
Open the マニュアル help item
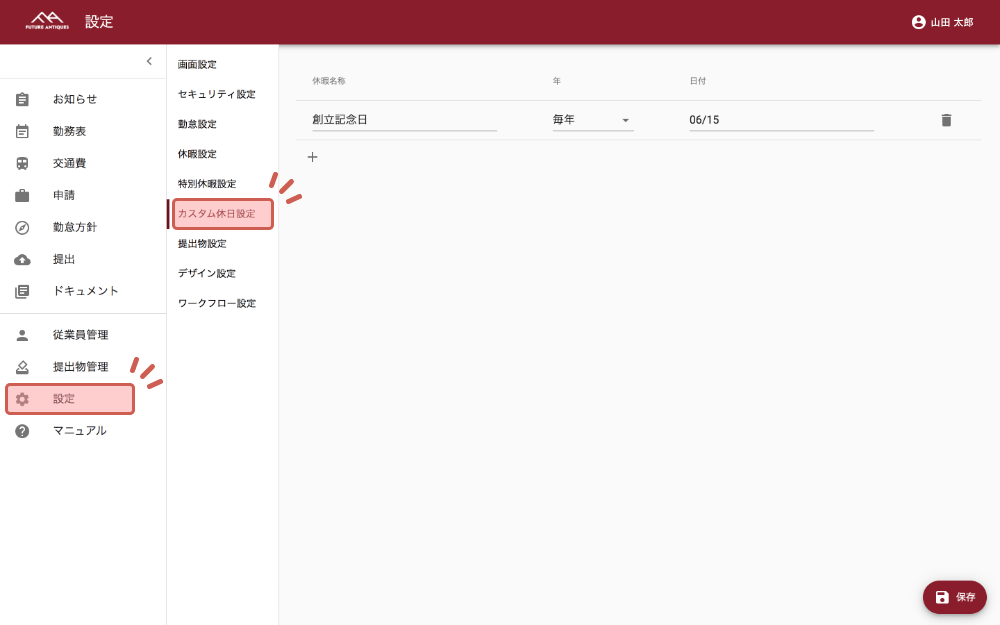[x=79, y=431]
